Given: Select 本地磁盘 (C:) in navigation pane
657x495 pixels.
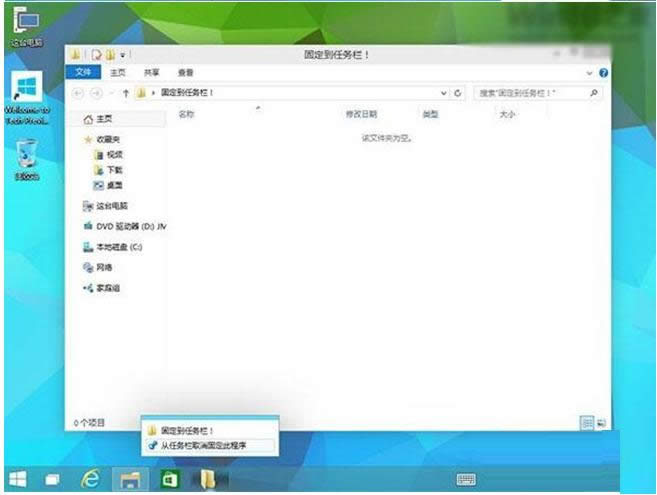Looking at the screenshot, I should [112, 247].
